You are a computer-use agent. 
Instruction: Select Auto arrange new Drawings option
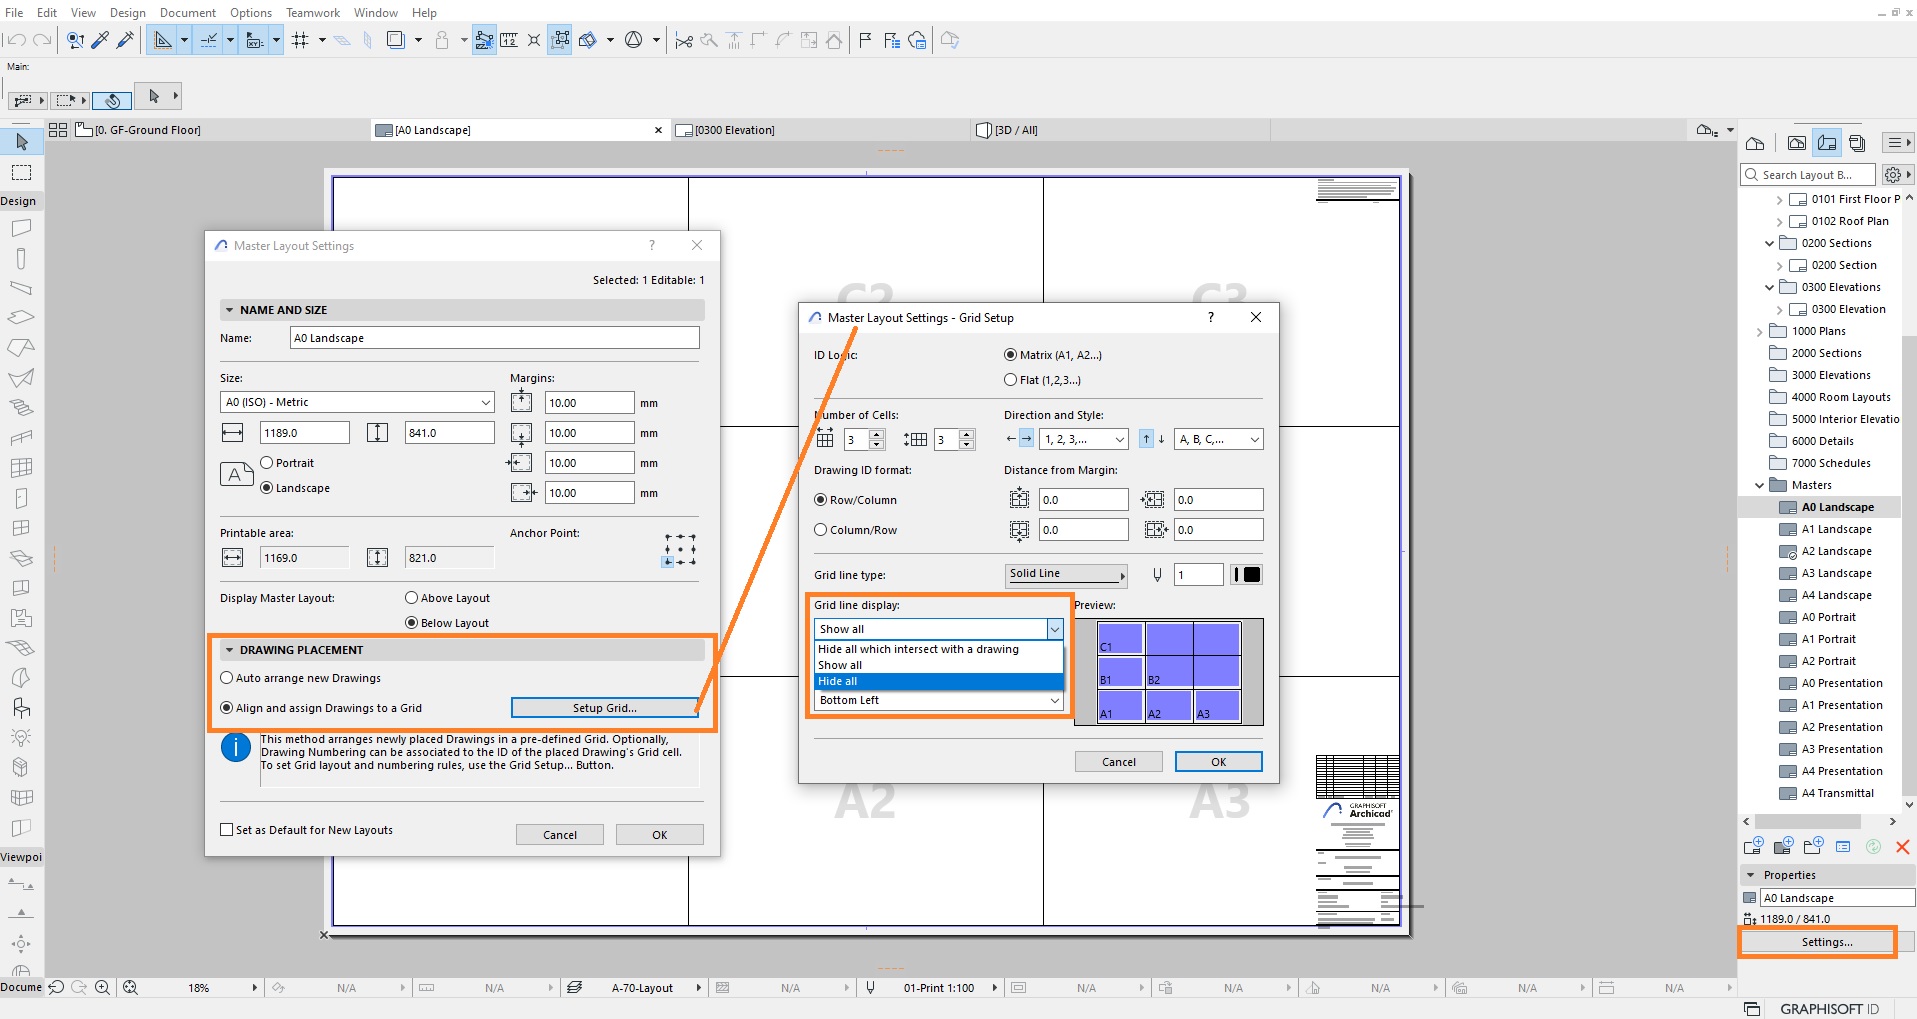(x=227, y=678)
